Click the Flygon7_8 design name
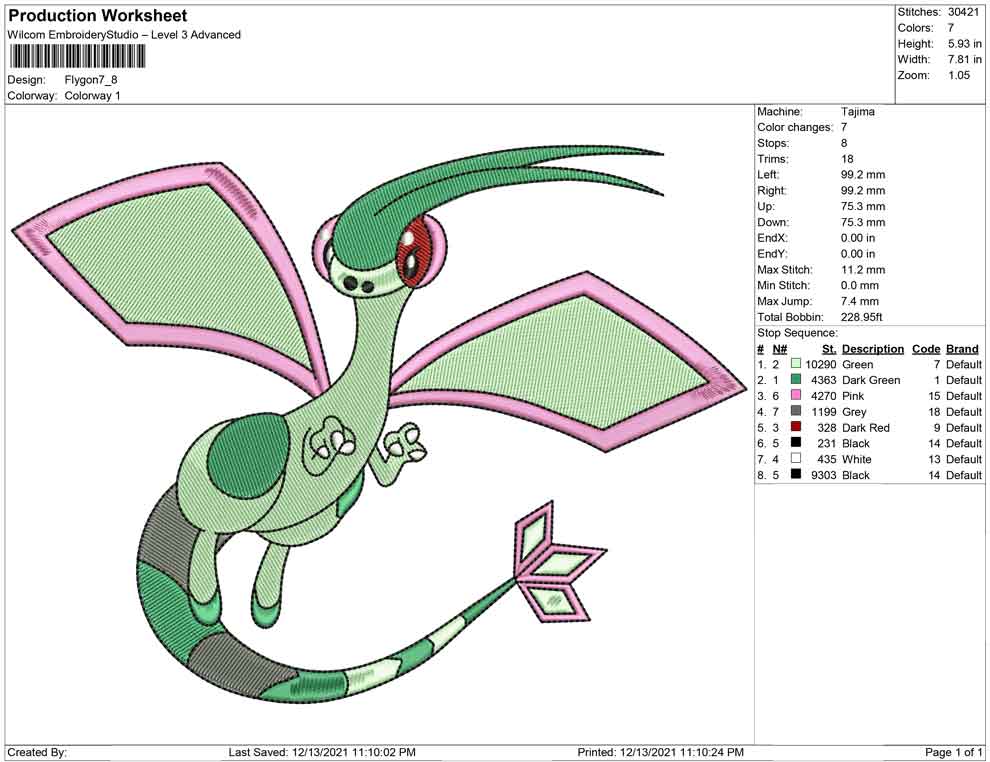This screenshot has height=762, width=990. click(91, 80)
